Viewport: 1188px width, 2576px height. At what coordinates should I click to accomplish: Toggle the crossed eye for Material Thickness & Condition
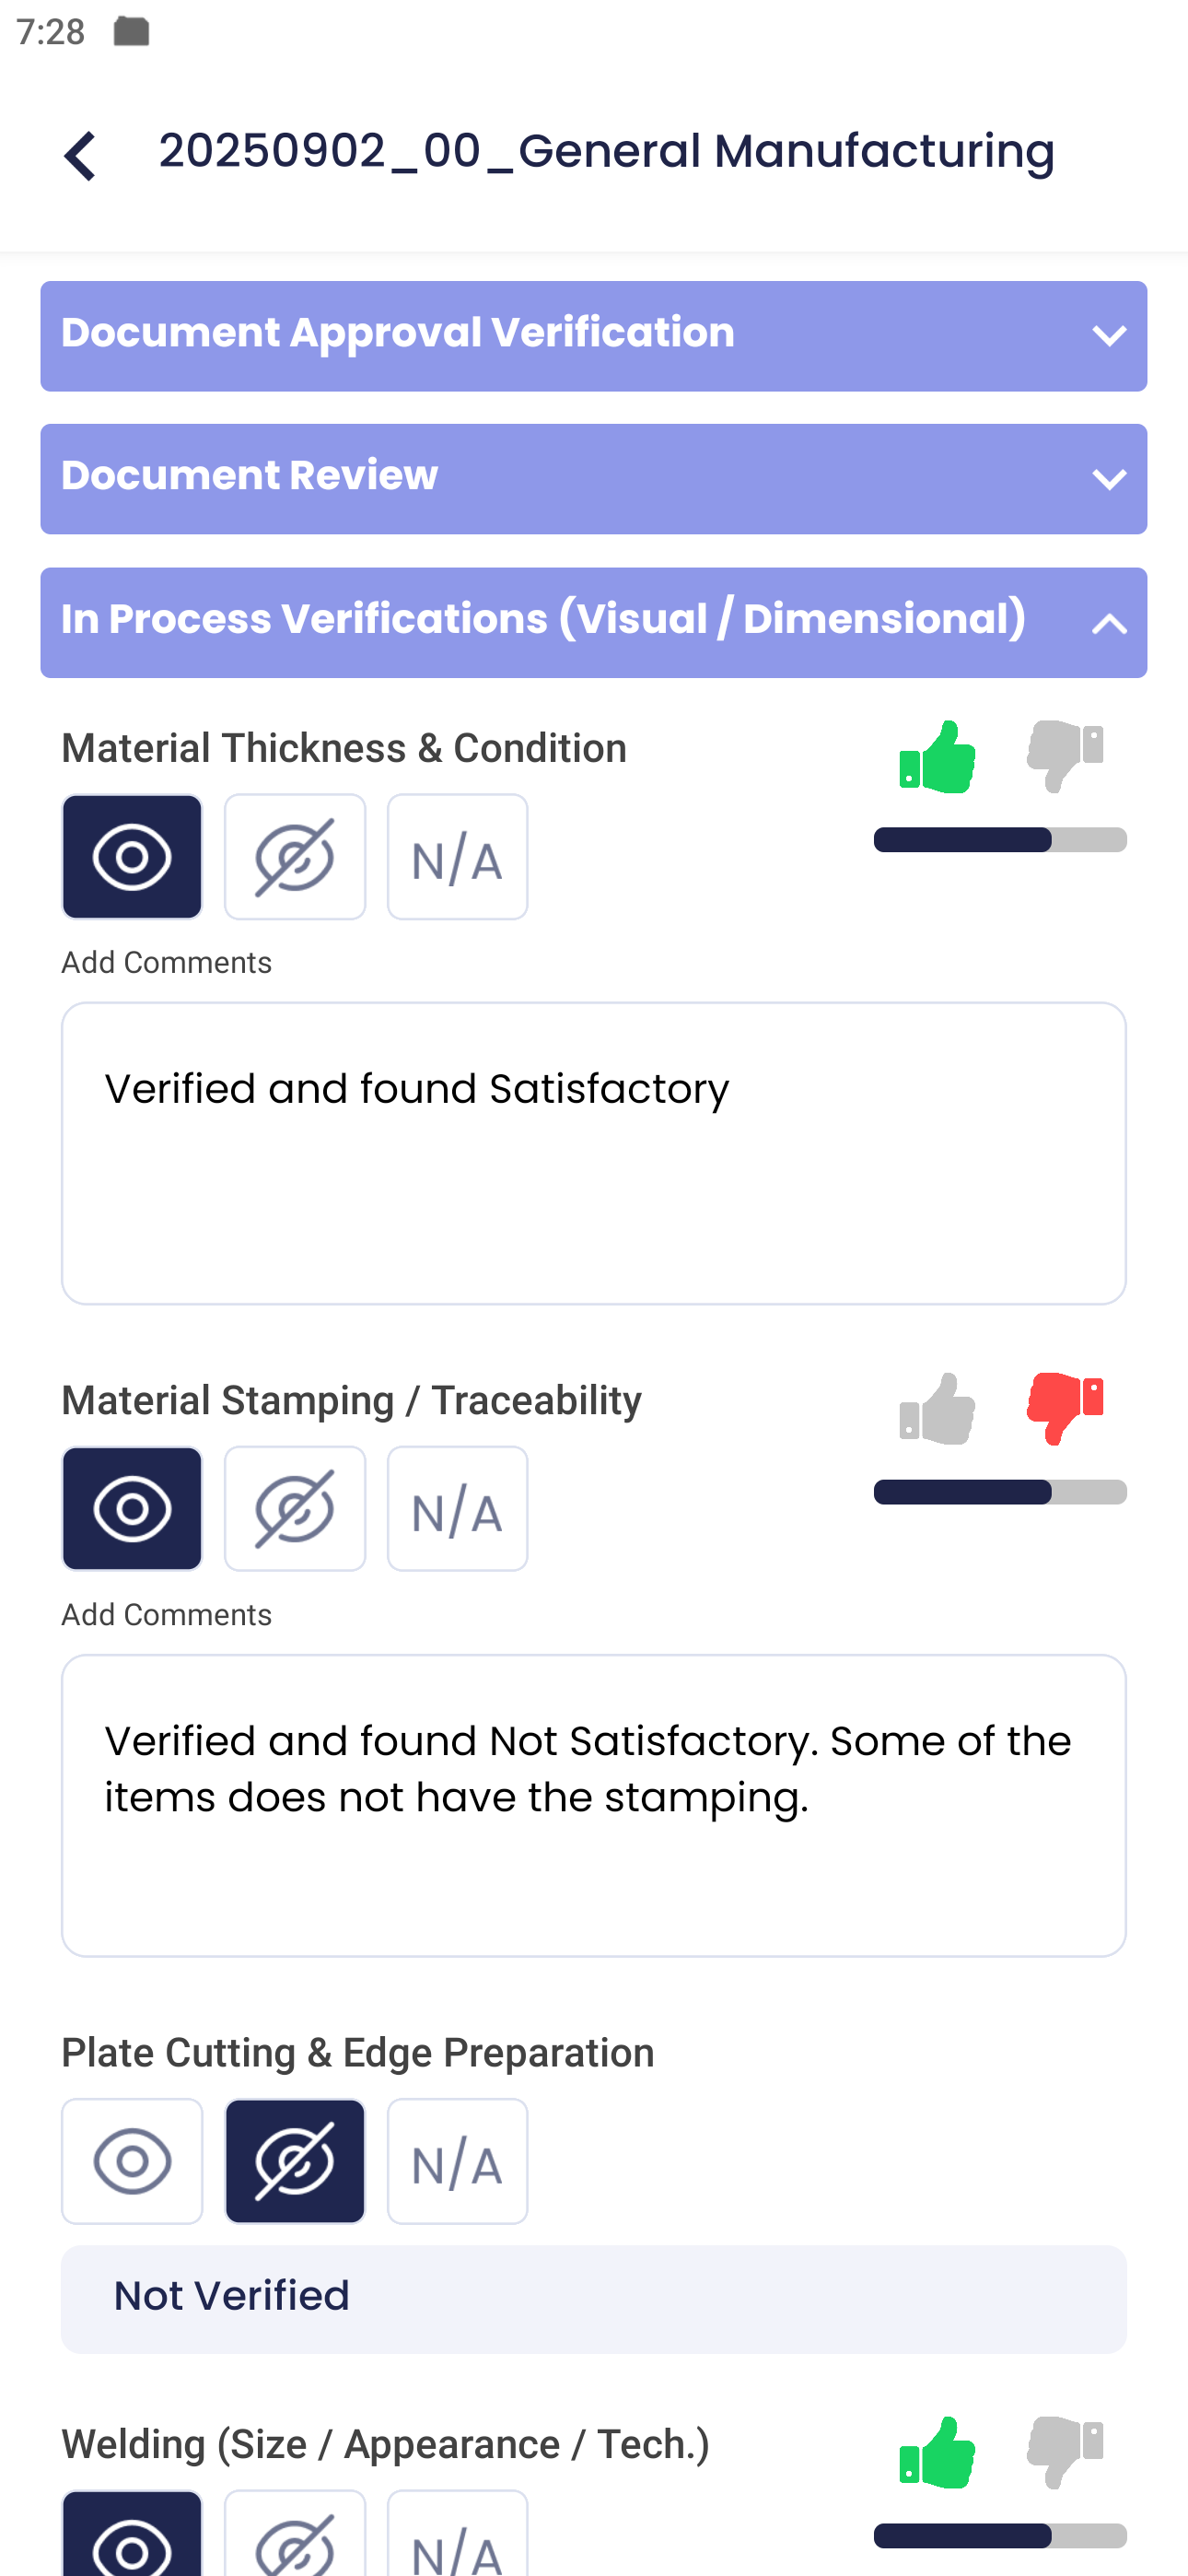pyautogui.click(x=295, y=856)
